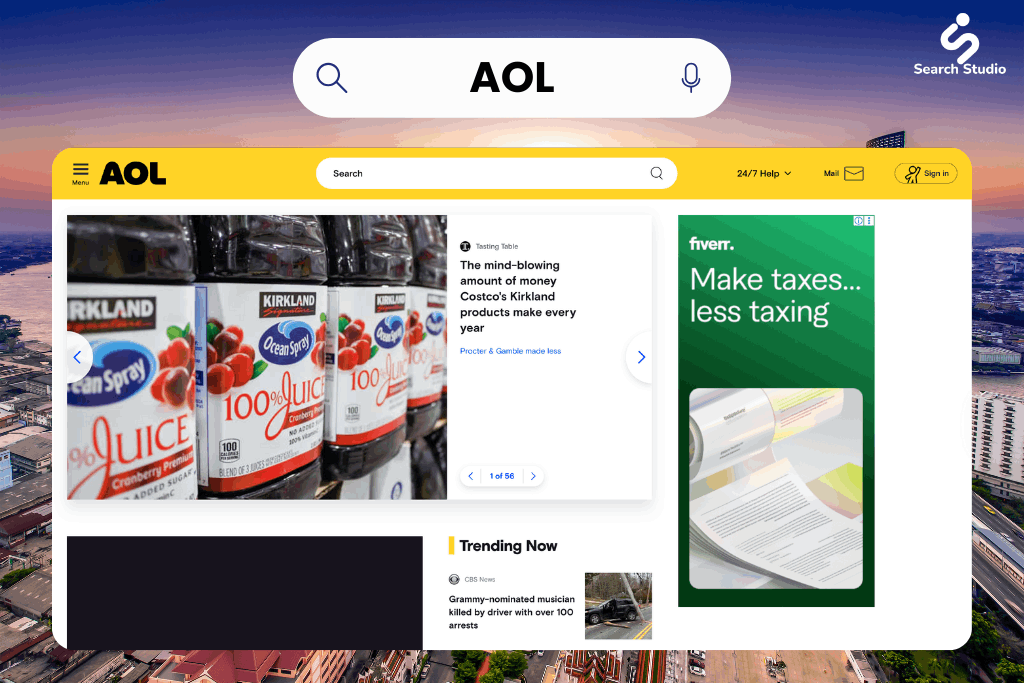This screenshot has width=1024, height=683.
Task: Click the large magnifier icon in top banner
Action: (332, 78)
